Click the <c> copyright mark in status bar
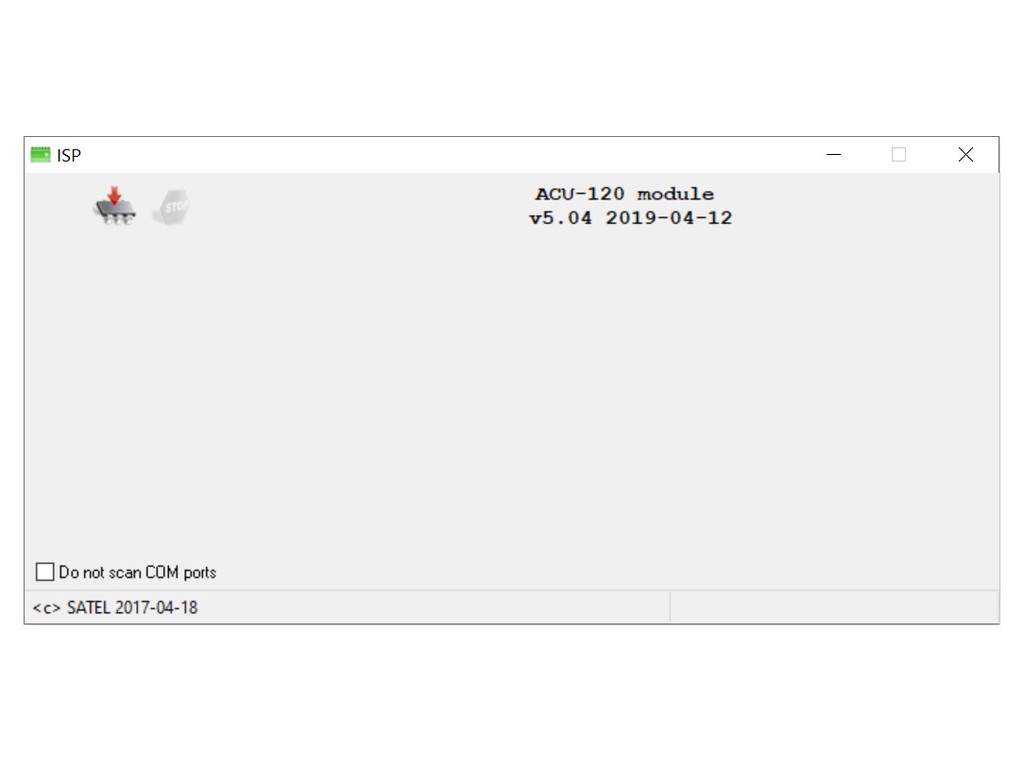The image size is (1024, 768). pyautogui.click(x=46, y=608)
